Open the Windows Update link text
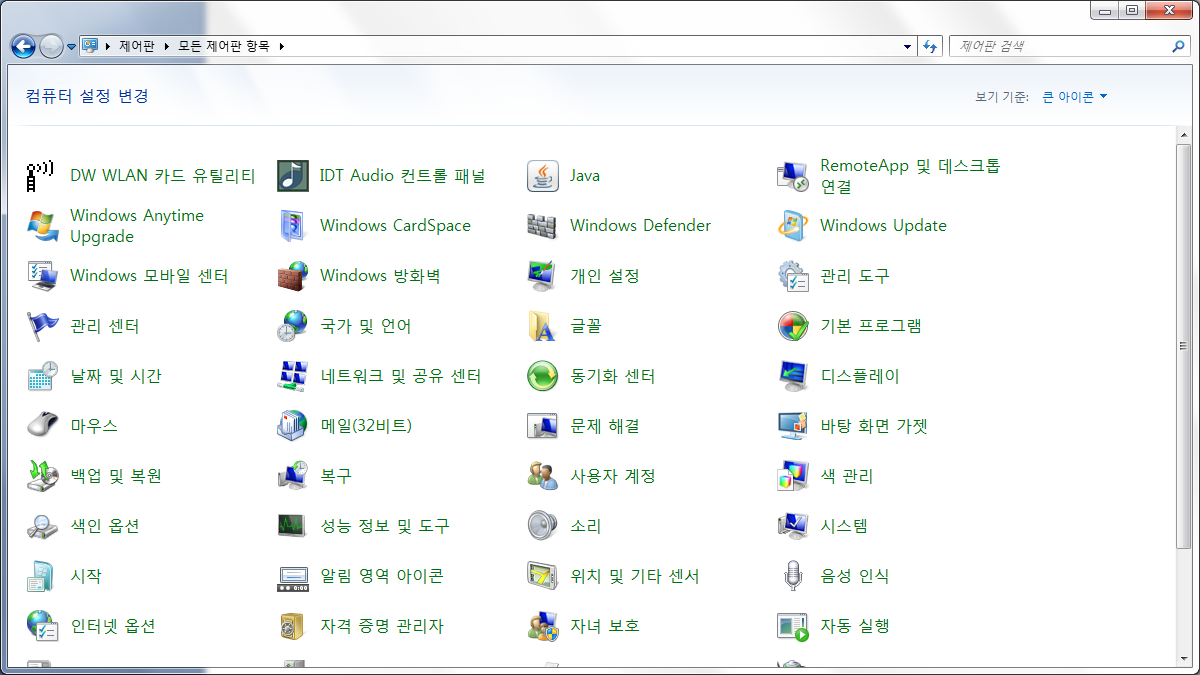This screenshot has height=675, width=1200. tap(883, 226)
